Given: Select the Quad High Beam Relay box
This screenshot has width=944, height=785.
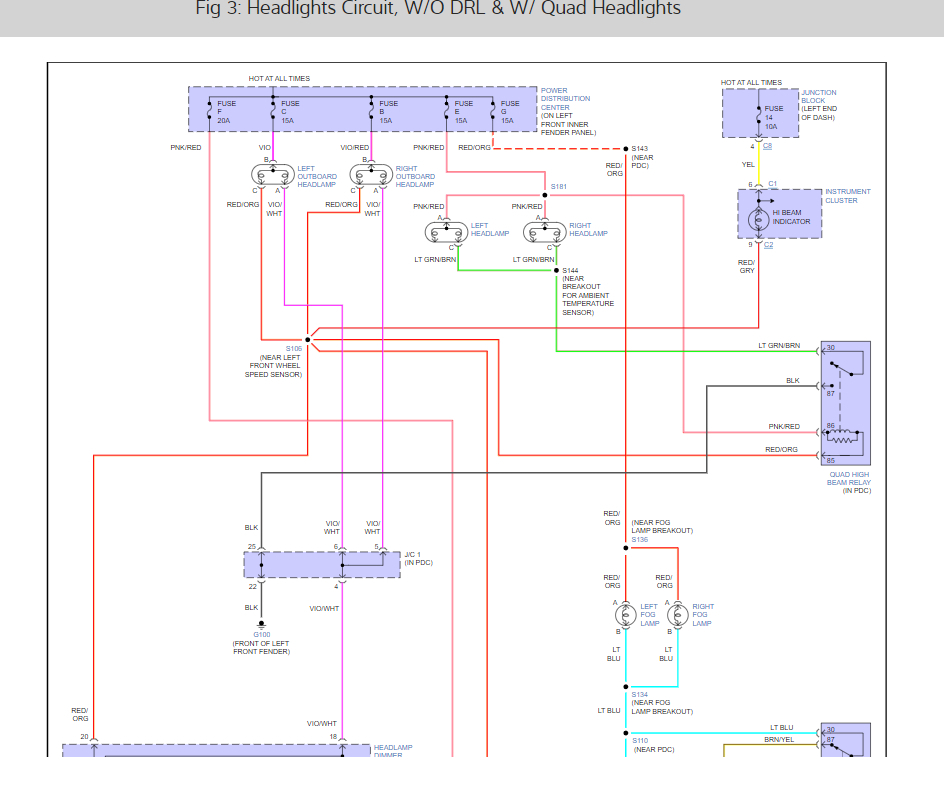Looking at the screenshot, I should [846, 403].
